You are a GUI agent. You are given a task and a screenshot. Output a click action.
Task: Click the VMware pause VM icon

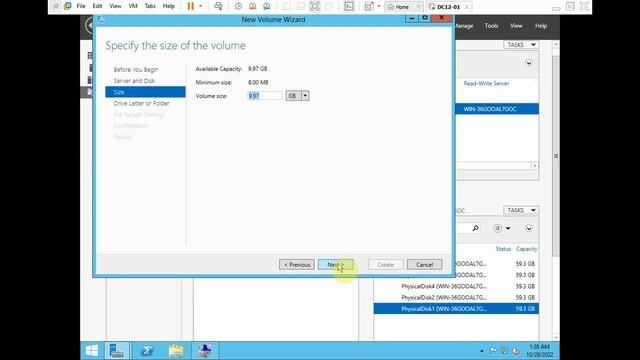tap(190, 6)
